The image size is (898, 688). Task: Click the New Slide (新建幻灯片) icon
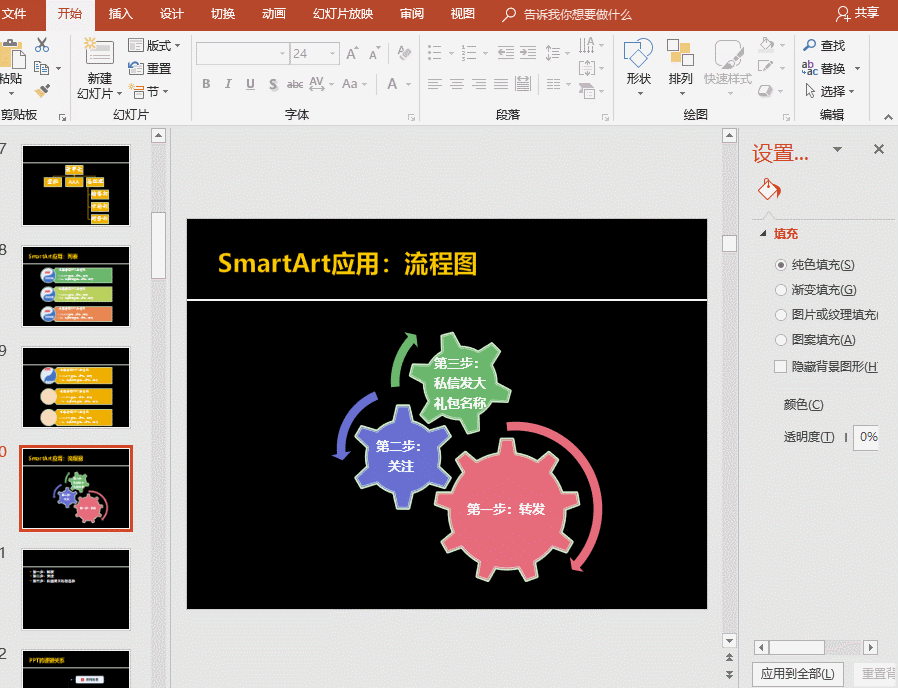99,52
